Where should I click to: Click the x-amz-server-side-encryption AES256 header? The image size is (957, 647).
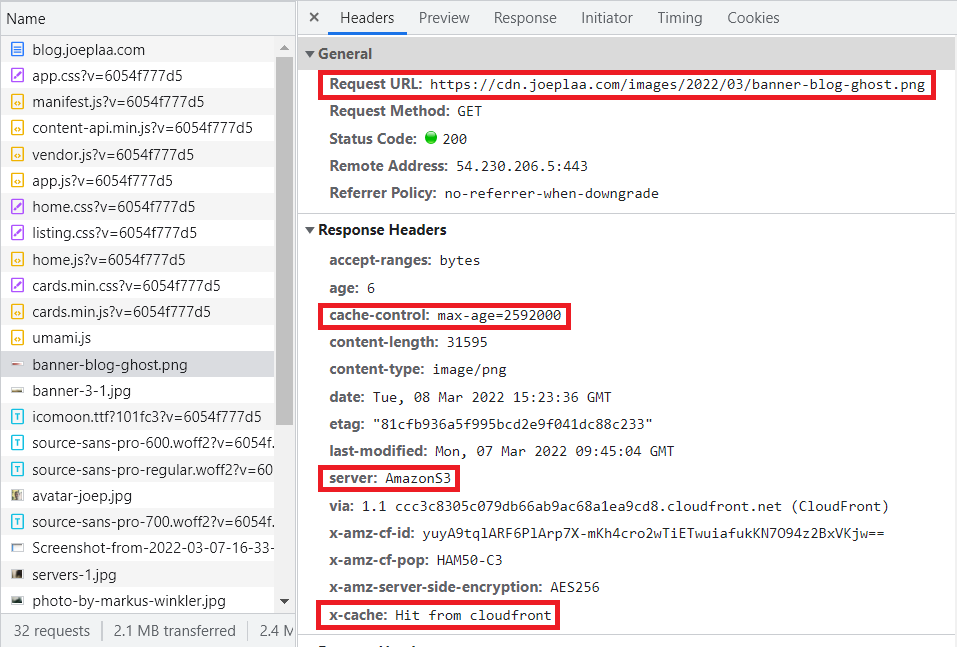tap(464, 587)
